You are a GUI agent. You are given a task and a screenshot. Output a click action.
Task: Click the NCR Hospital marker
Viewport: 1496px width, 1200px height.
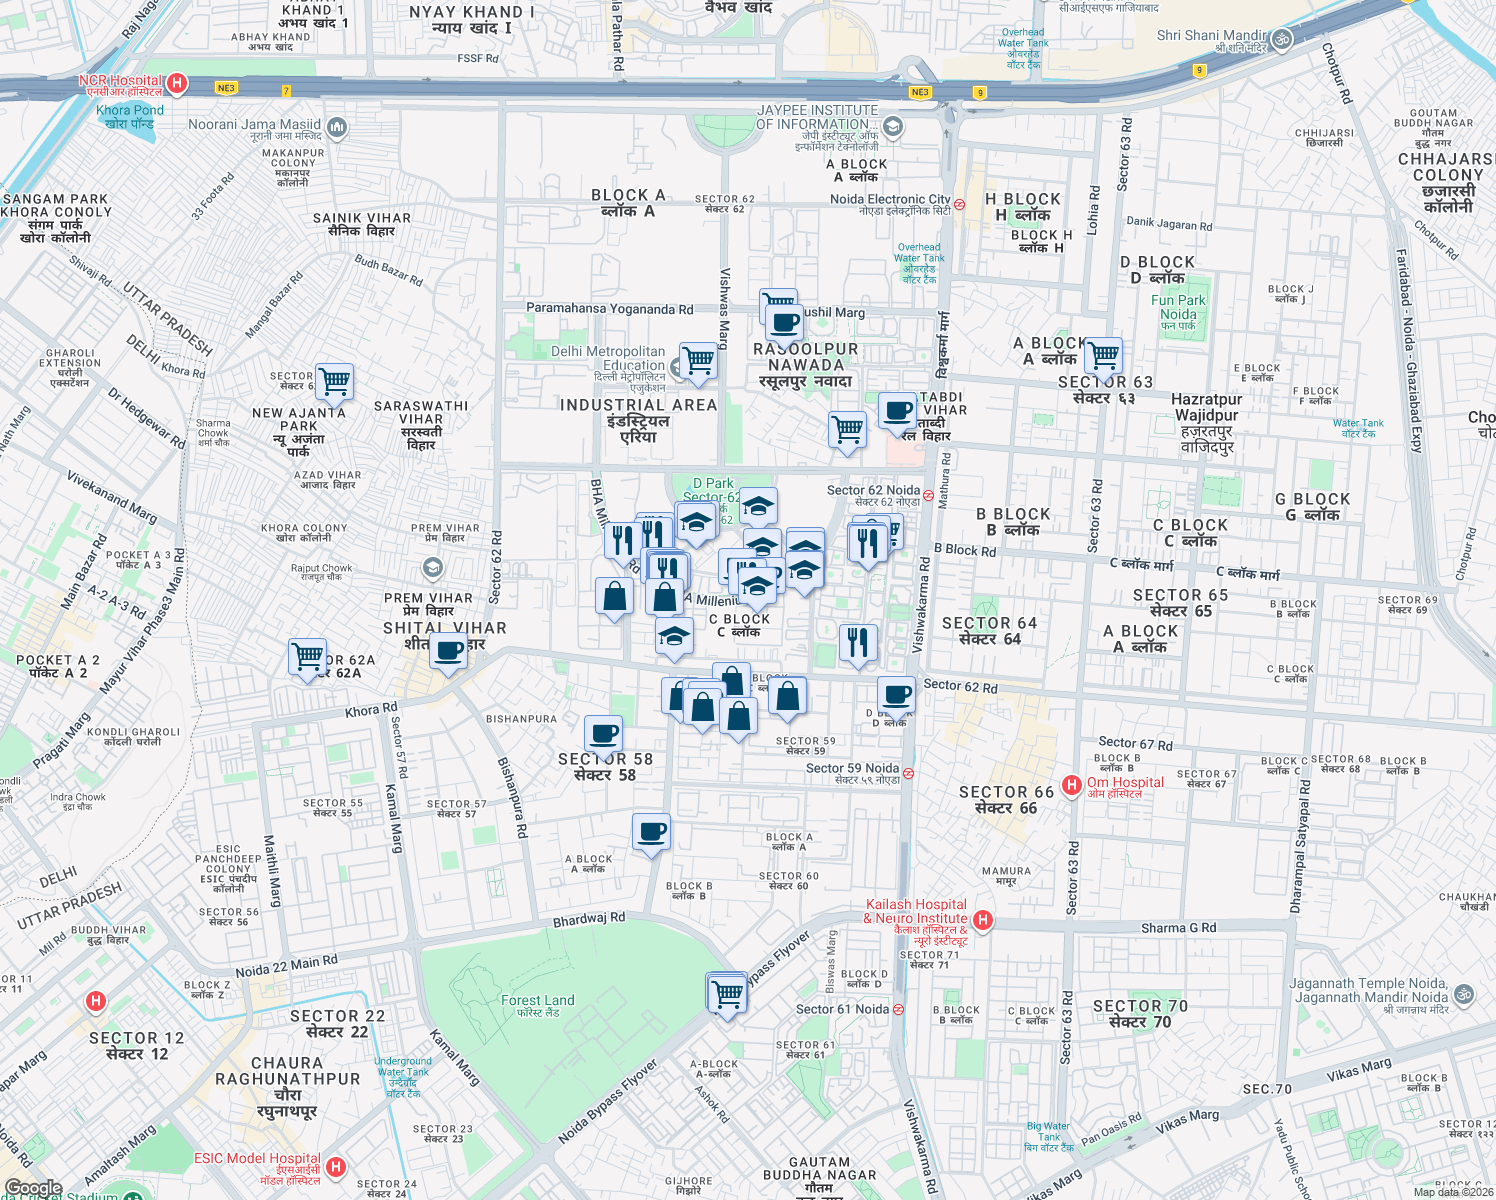(x=174, y=82)
